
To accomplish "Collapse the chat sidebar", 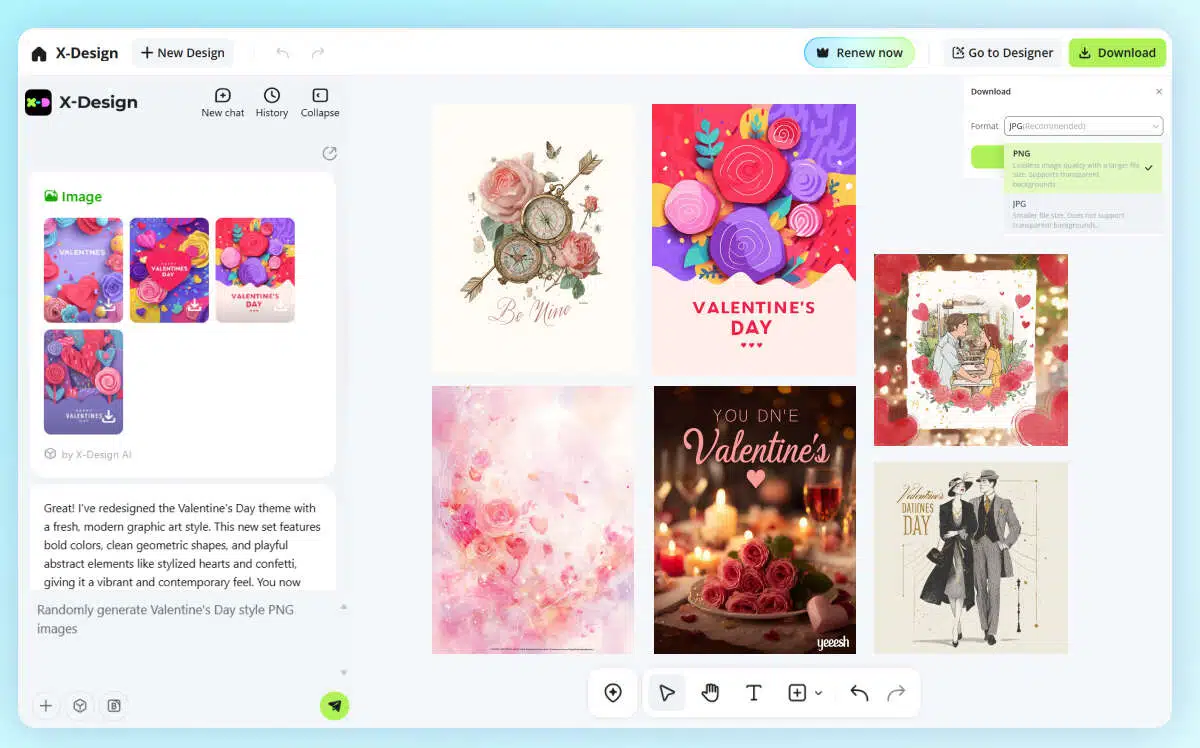I will point(320,102).
